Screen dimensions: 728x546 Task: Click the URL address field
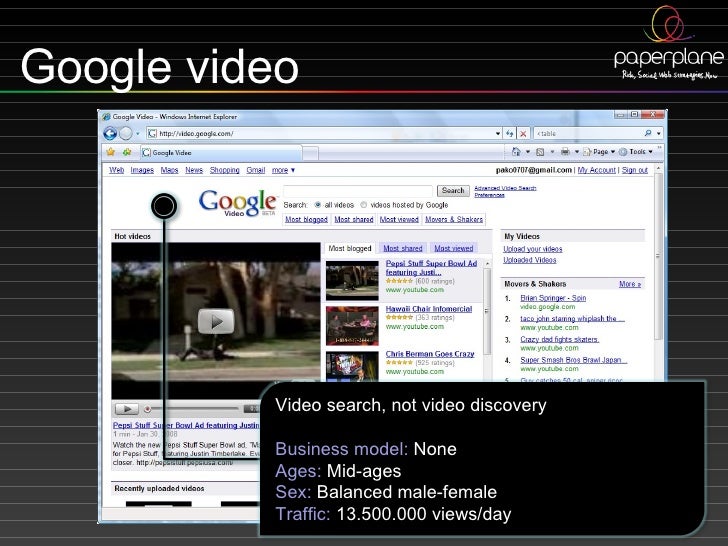point(320,134)
